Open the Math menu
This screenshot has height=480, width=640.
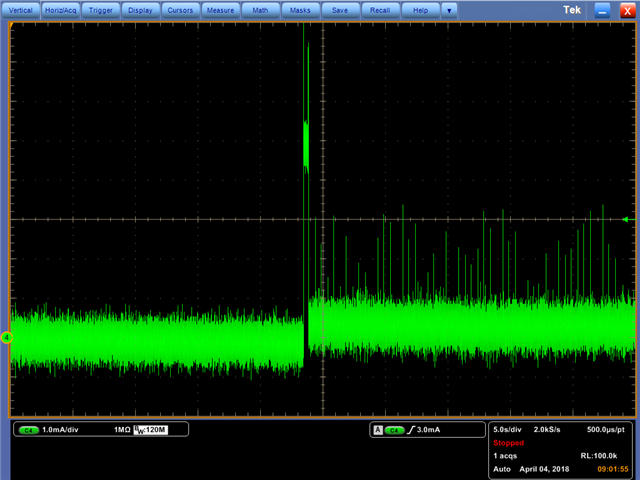(260, 10)
